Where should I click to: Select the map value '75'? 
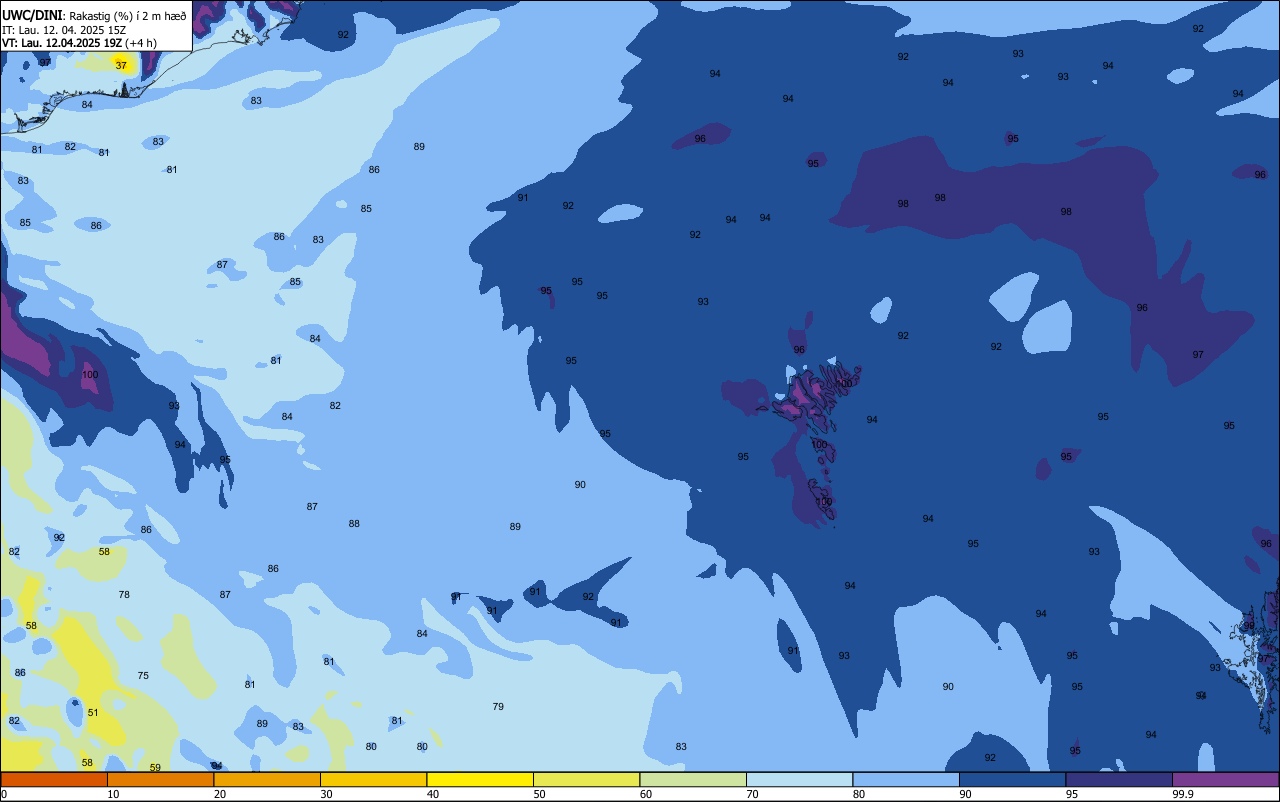(x=143, y=676)
